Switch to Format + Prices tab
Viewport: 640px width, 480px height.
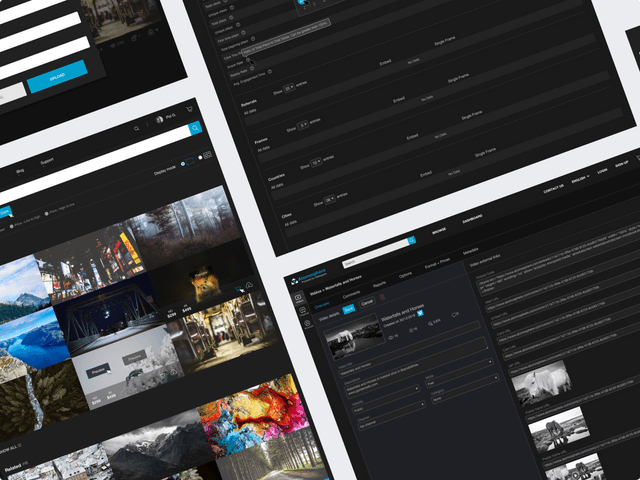pos(438,263)
